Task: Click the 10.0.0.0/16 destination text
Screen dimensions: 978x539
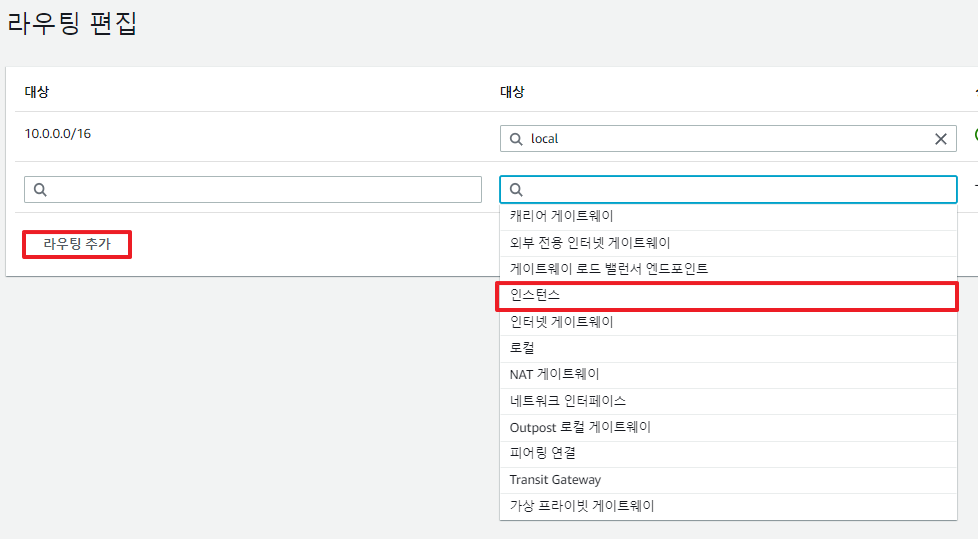Action: [x=58, y=134]
